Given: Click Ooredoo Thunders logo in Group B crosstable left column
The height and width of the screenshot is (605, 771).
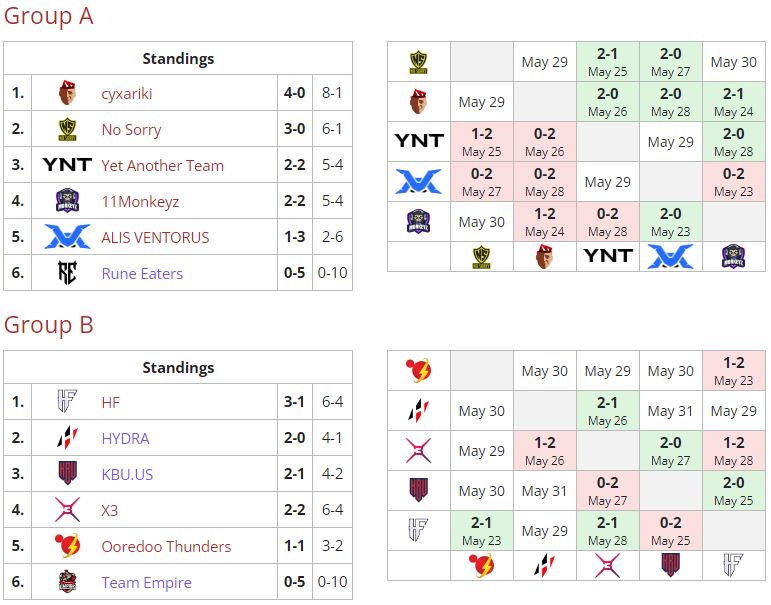Looking at the screenshot, I should pyautogui.click(x=418, y=371).
